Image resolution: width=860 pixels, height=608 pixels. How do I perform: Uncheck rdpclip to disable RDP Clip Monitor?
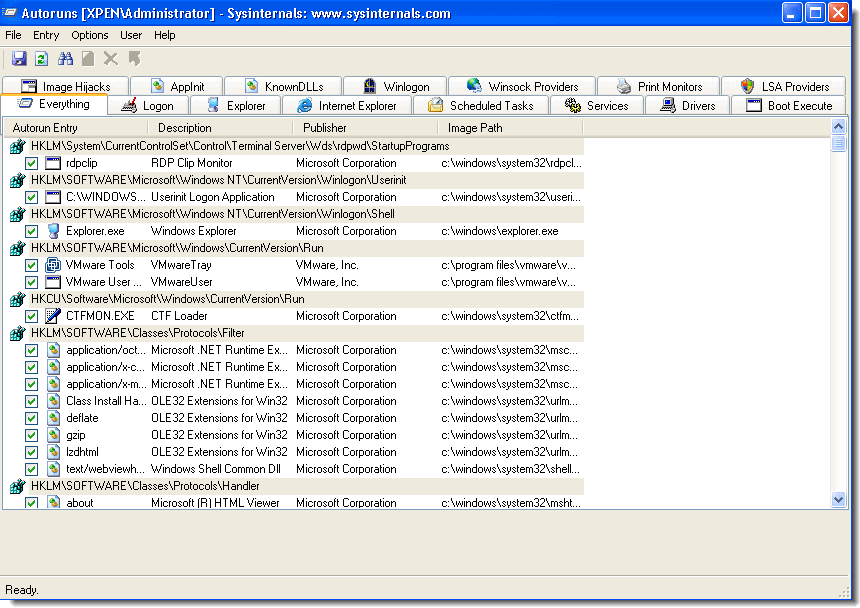click(32, 163)
